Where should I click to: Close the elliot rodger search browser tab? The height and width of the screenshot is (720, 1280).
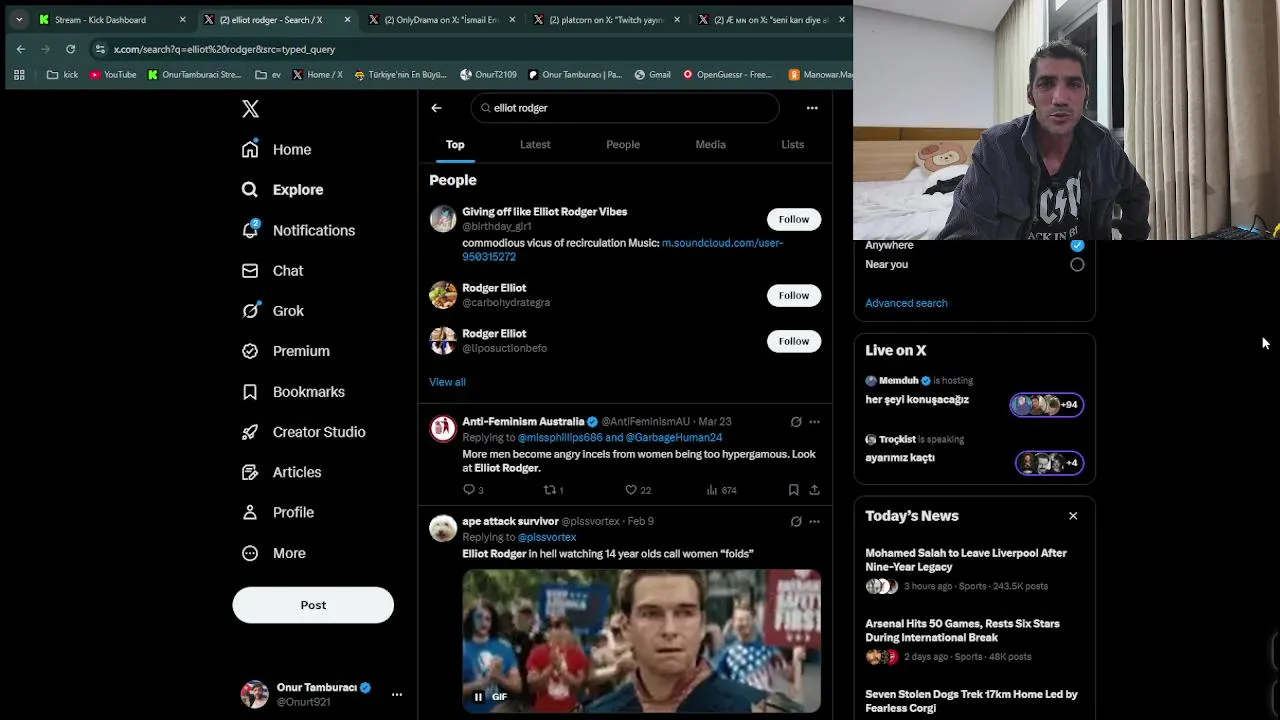pos(347,19)
